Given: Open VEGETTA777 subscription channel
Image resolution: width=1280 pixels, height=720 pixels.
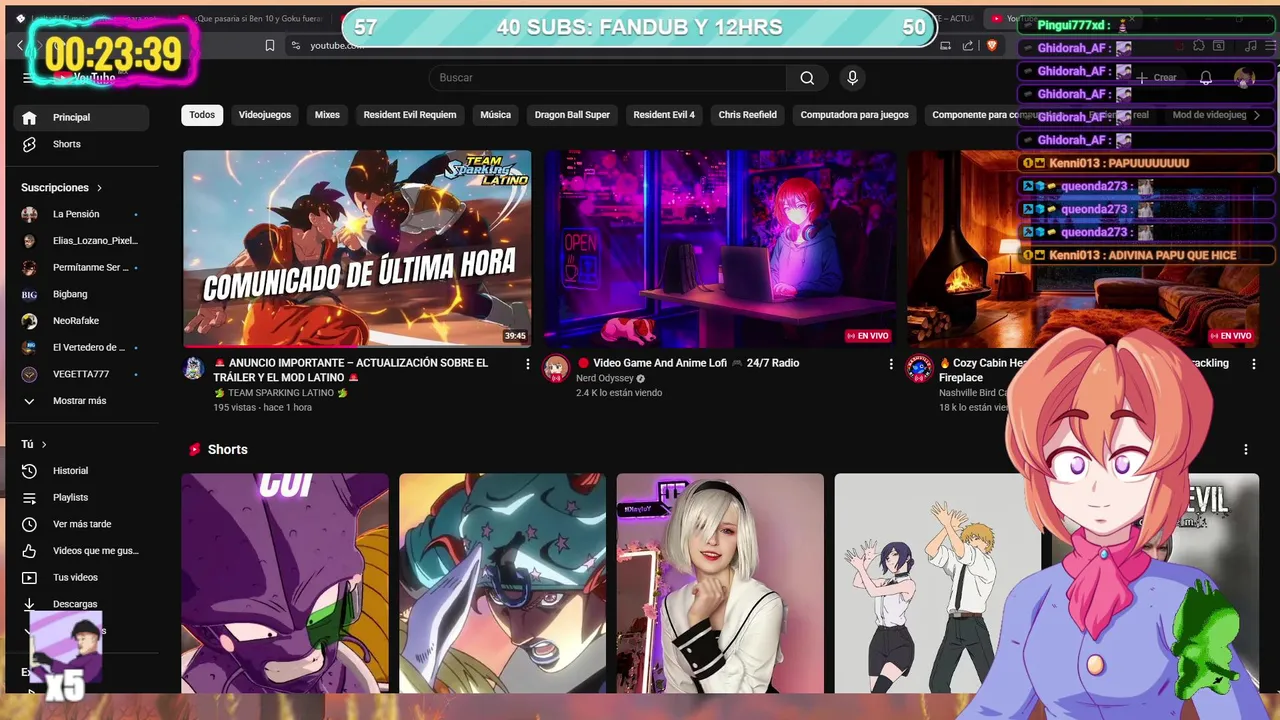Looking at the screenshot, I should [81, 374].
